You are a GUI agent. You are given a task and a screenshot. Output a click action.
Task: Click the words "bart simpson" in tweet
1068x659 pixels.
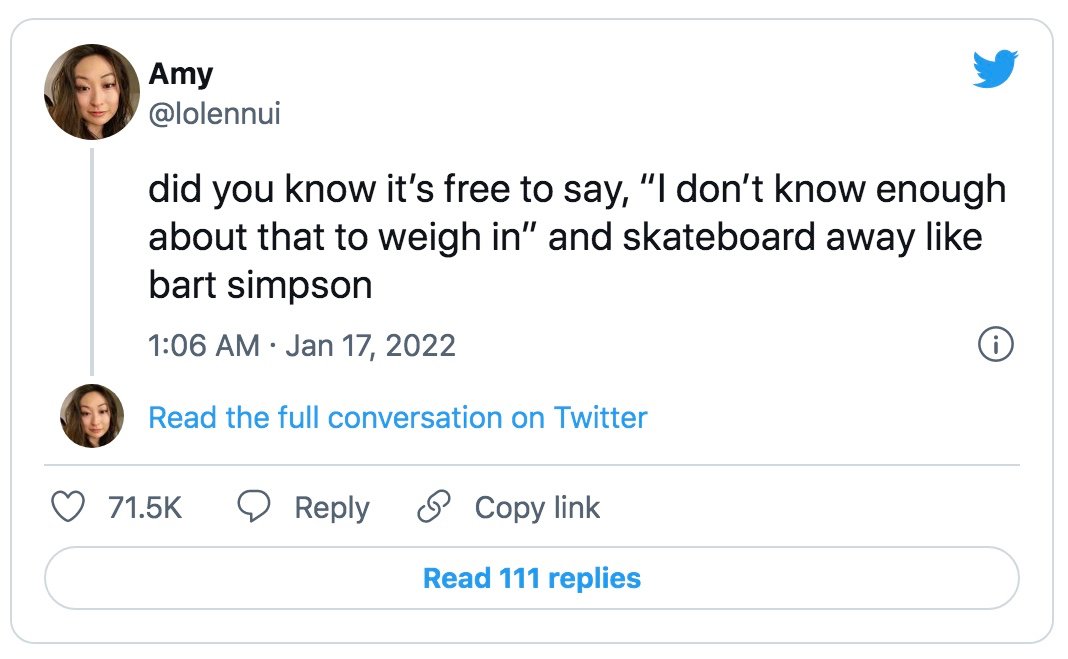[x=260, y=285]
